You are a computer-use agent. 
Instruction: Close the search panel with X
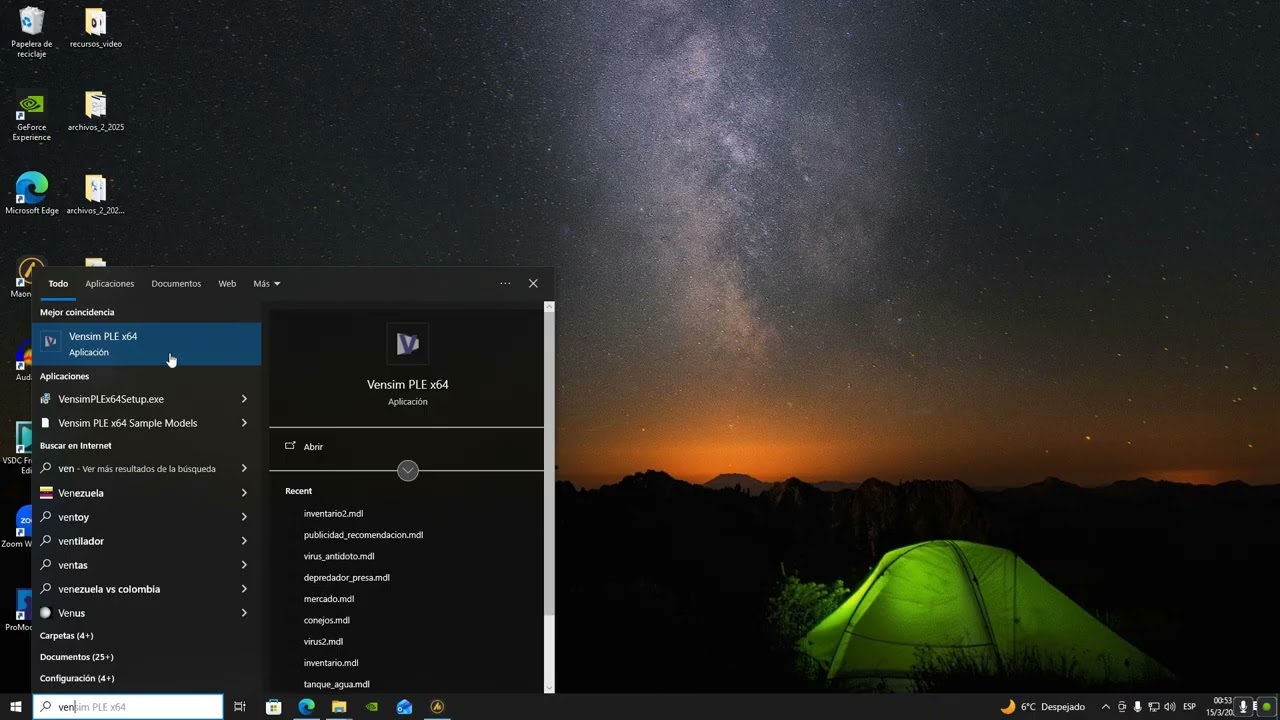pyautogui.click(x=533, y=283)
